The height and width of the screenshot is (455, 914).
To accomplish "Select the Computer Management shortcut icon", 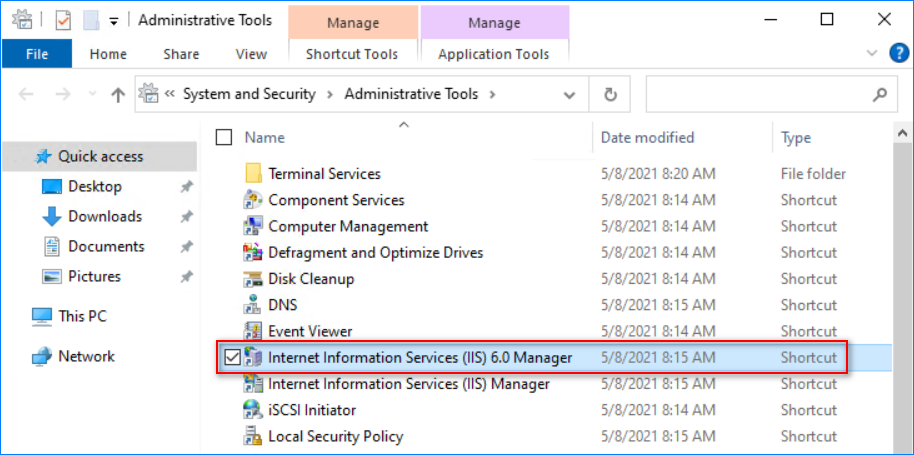I will [252, 226].
